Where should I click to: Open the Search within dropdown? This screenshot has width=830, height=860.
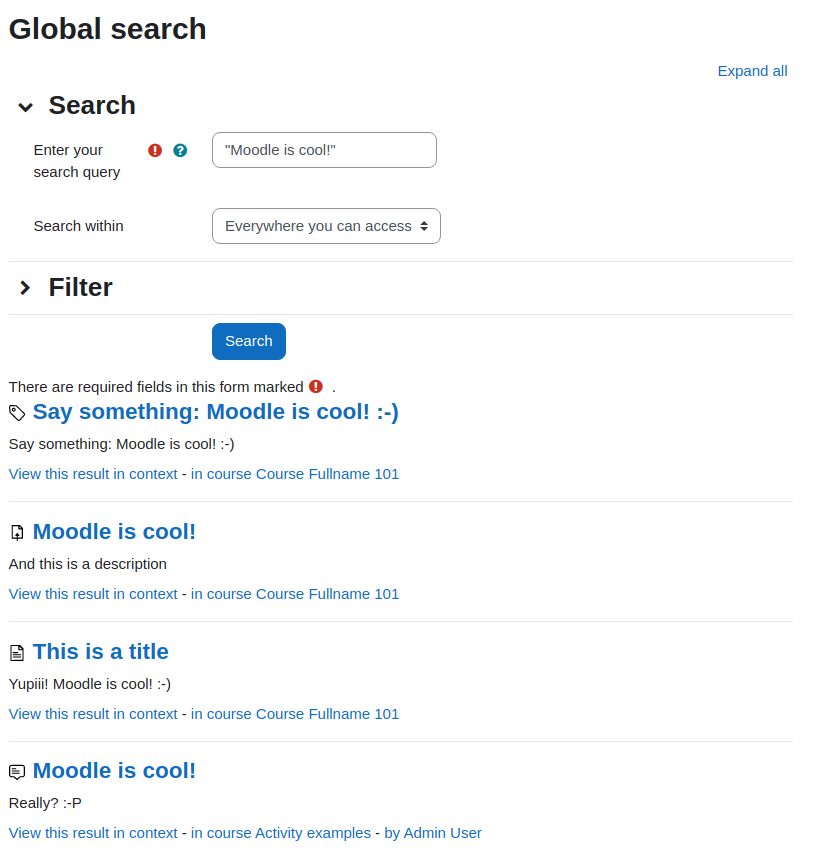tap(326, 226)
